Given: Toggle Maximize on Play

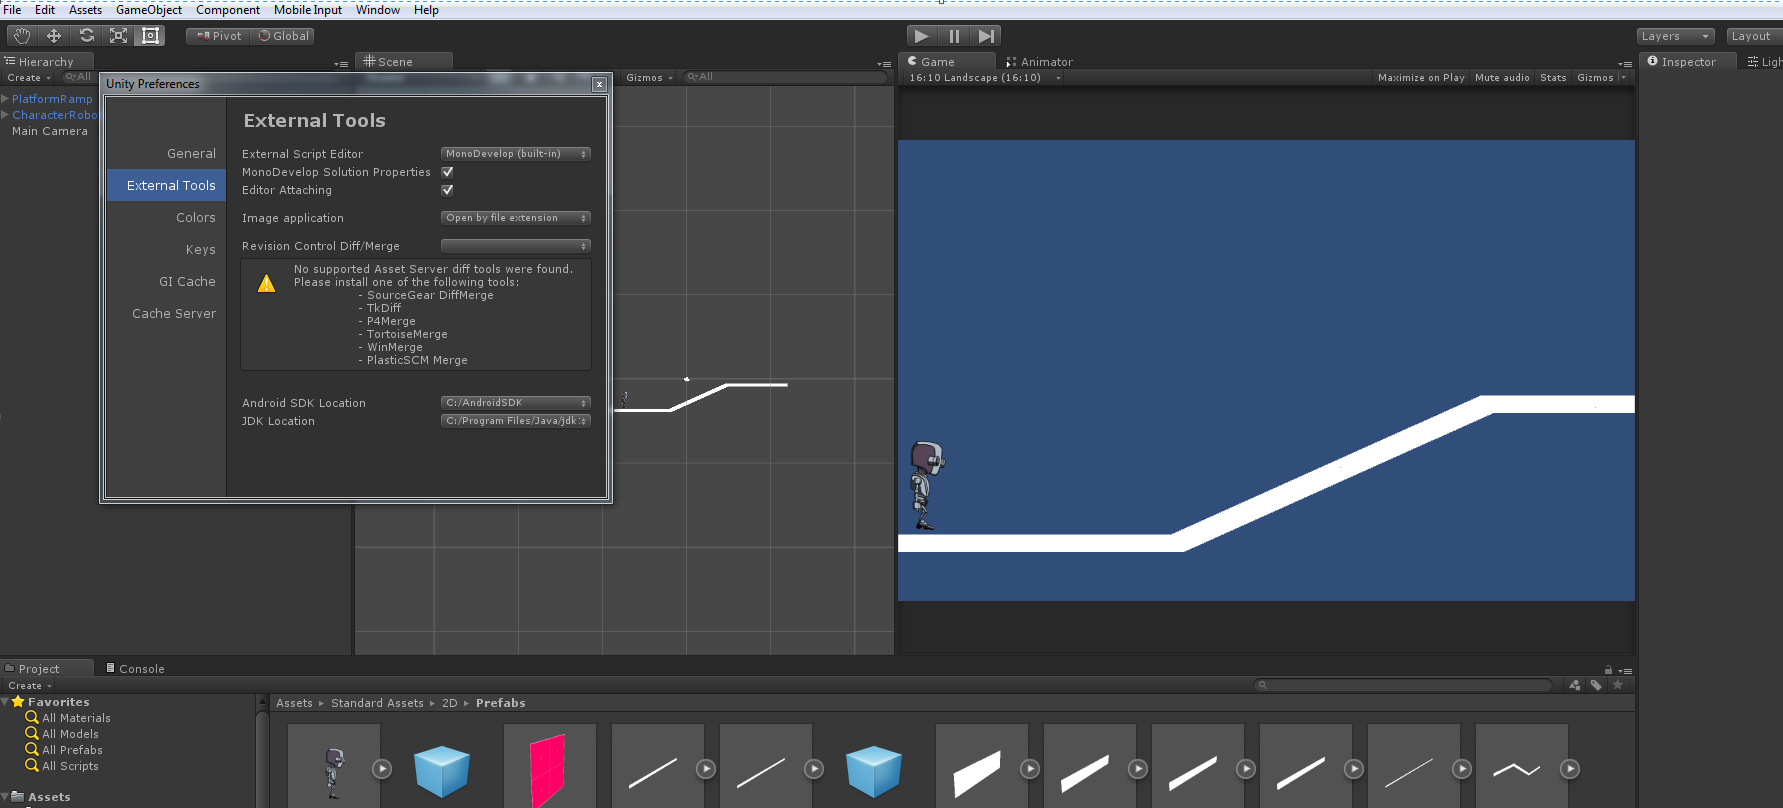Looking at the screenshot, I should coord(1421,78).
